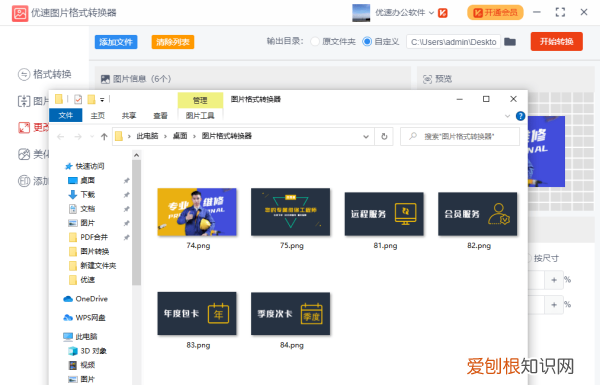
Task: Select 3D 对象 in navigation pane
Action: [87, 351]
